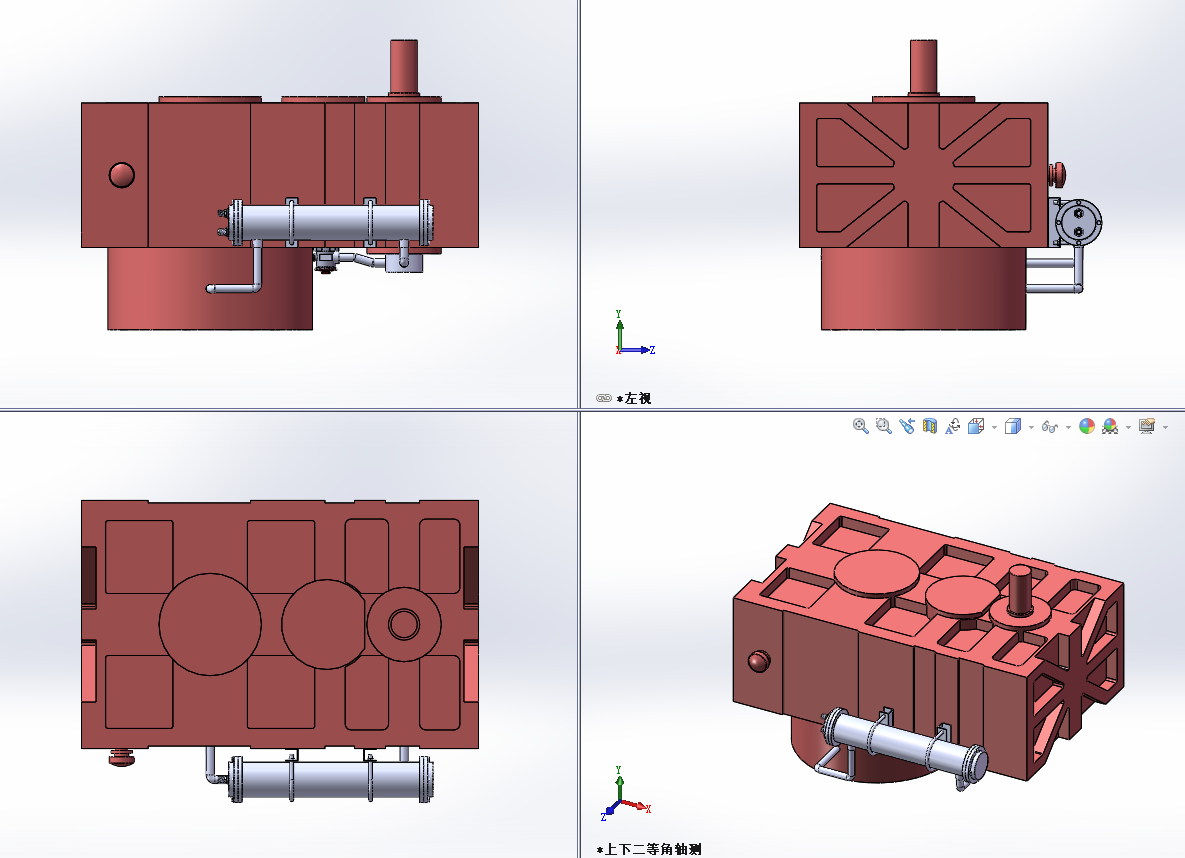Click the vertical splitter between the viewports
The height and width of the screenshot is (858, 1185).
[580, 204]
